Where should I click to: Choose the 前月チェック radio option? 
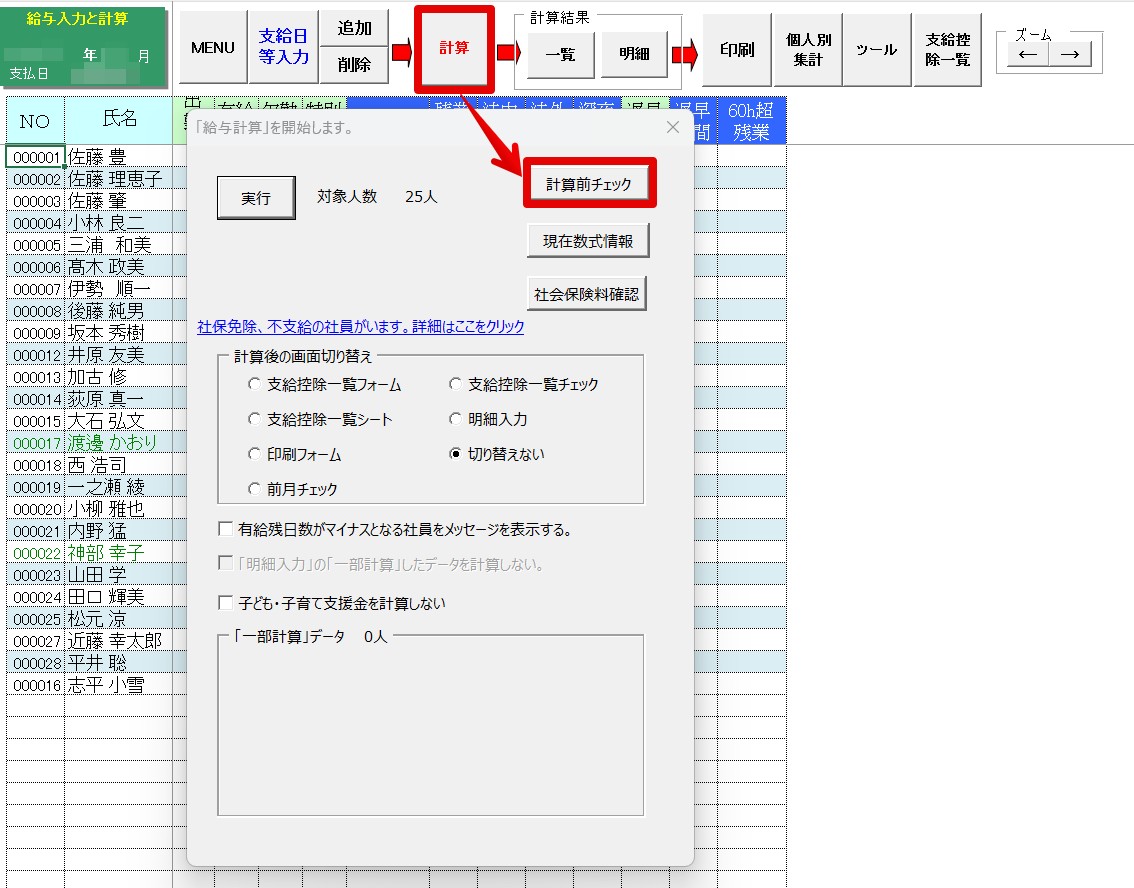[x=254, y=489]
